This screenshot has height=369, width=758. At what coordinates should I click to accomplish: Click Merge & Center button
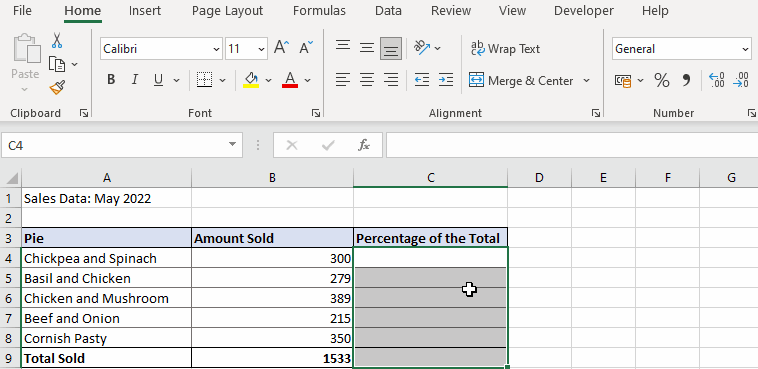[522, 80]
